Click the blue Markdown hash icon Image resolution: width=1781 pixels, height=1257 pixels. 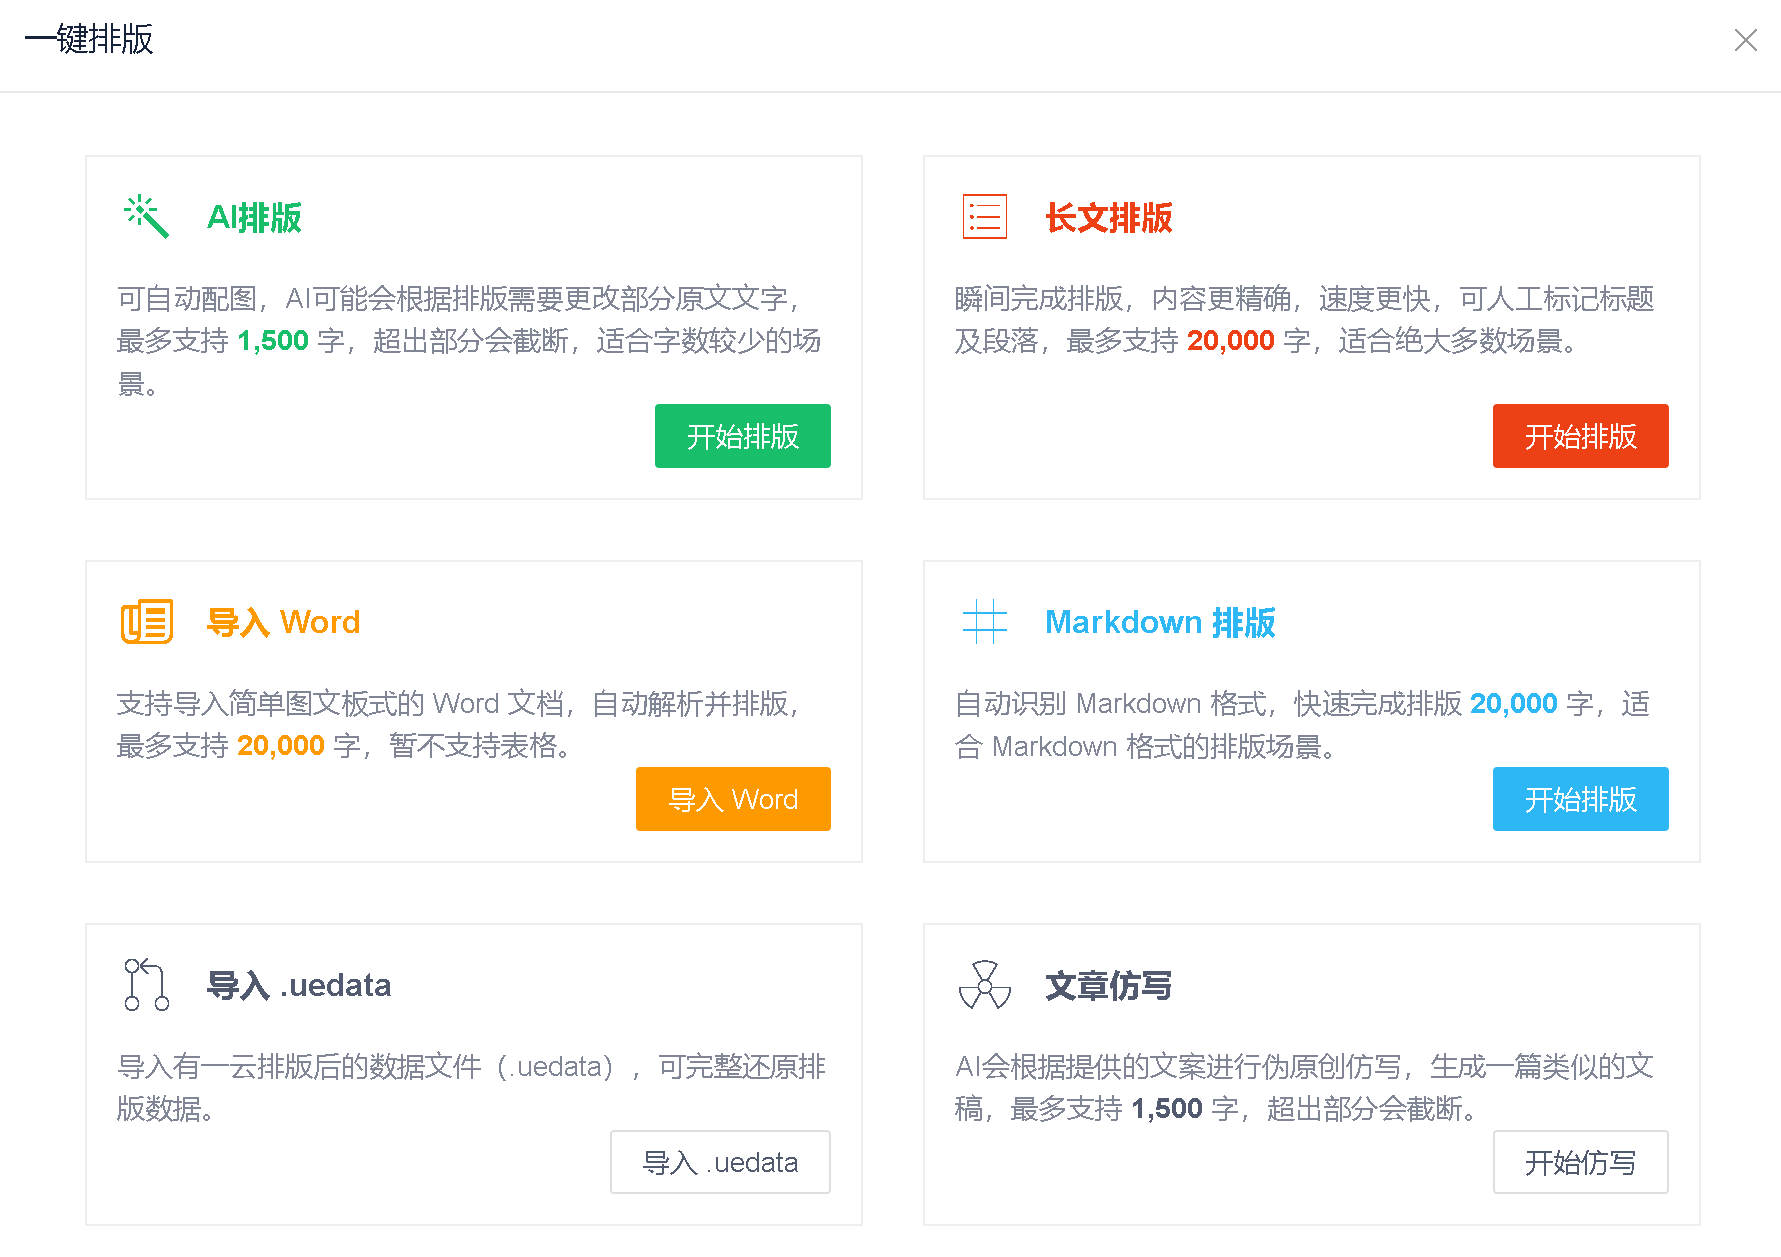click(984, 622)
